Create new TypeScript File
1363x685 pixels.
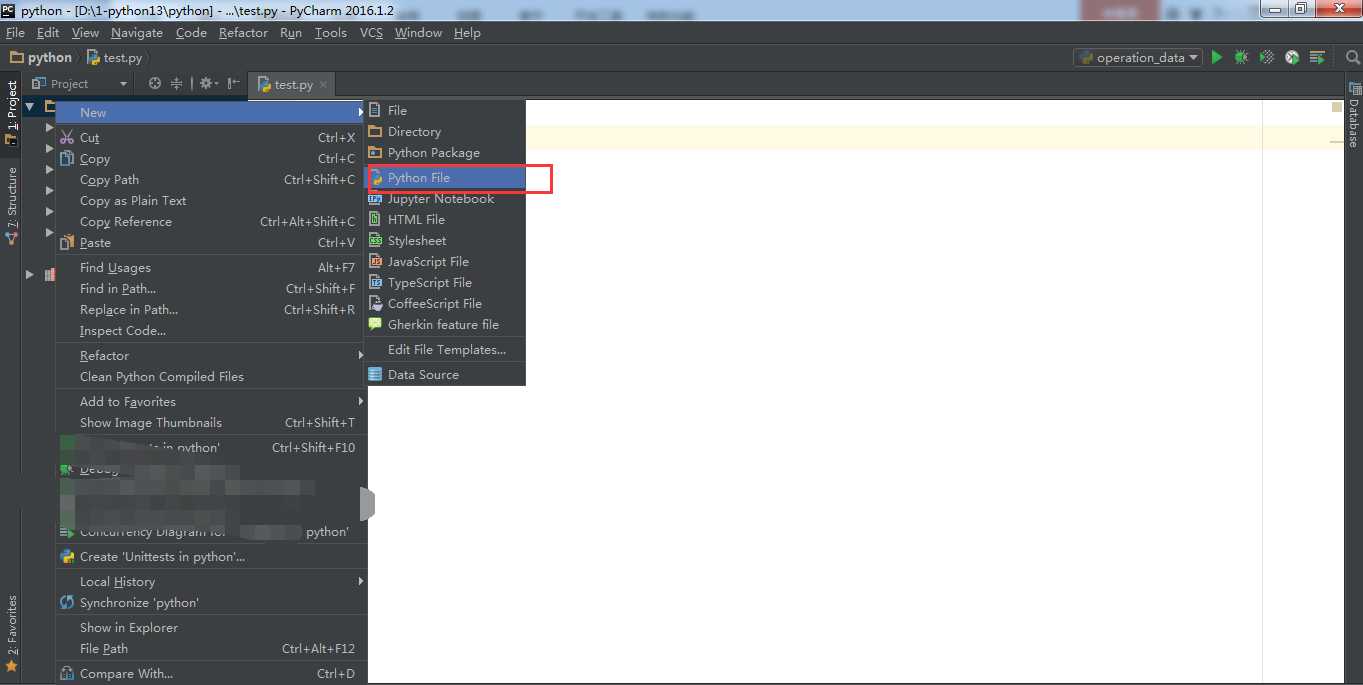tap(445, 282)
